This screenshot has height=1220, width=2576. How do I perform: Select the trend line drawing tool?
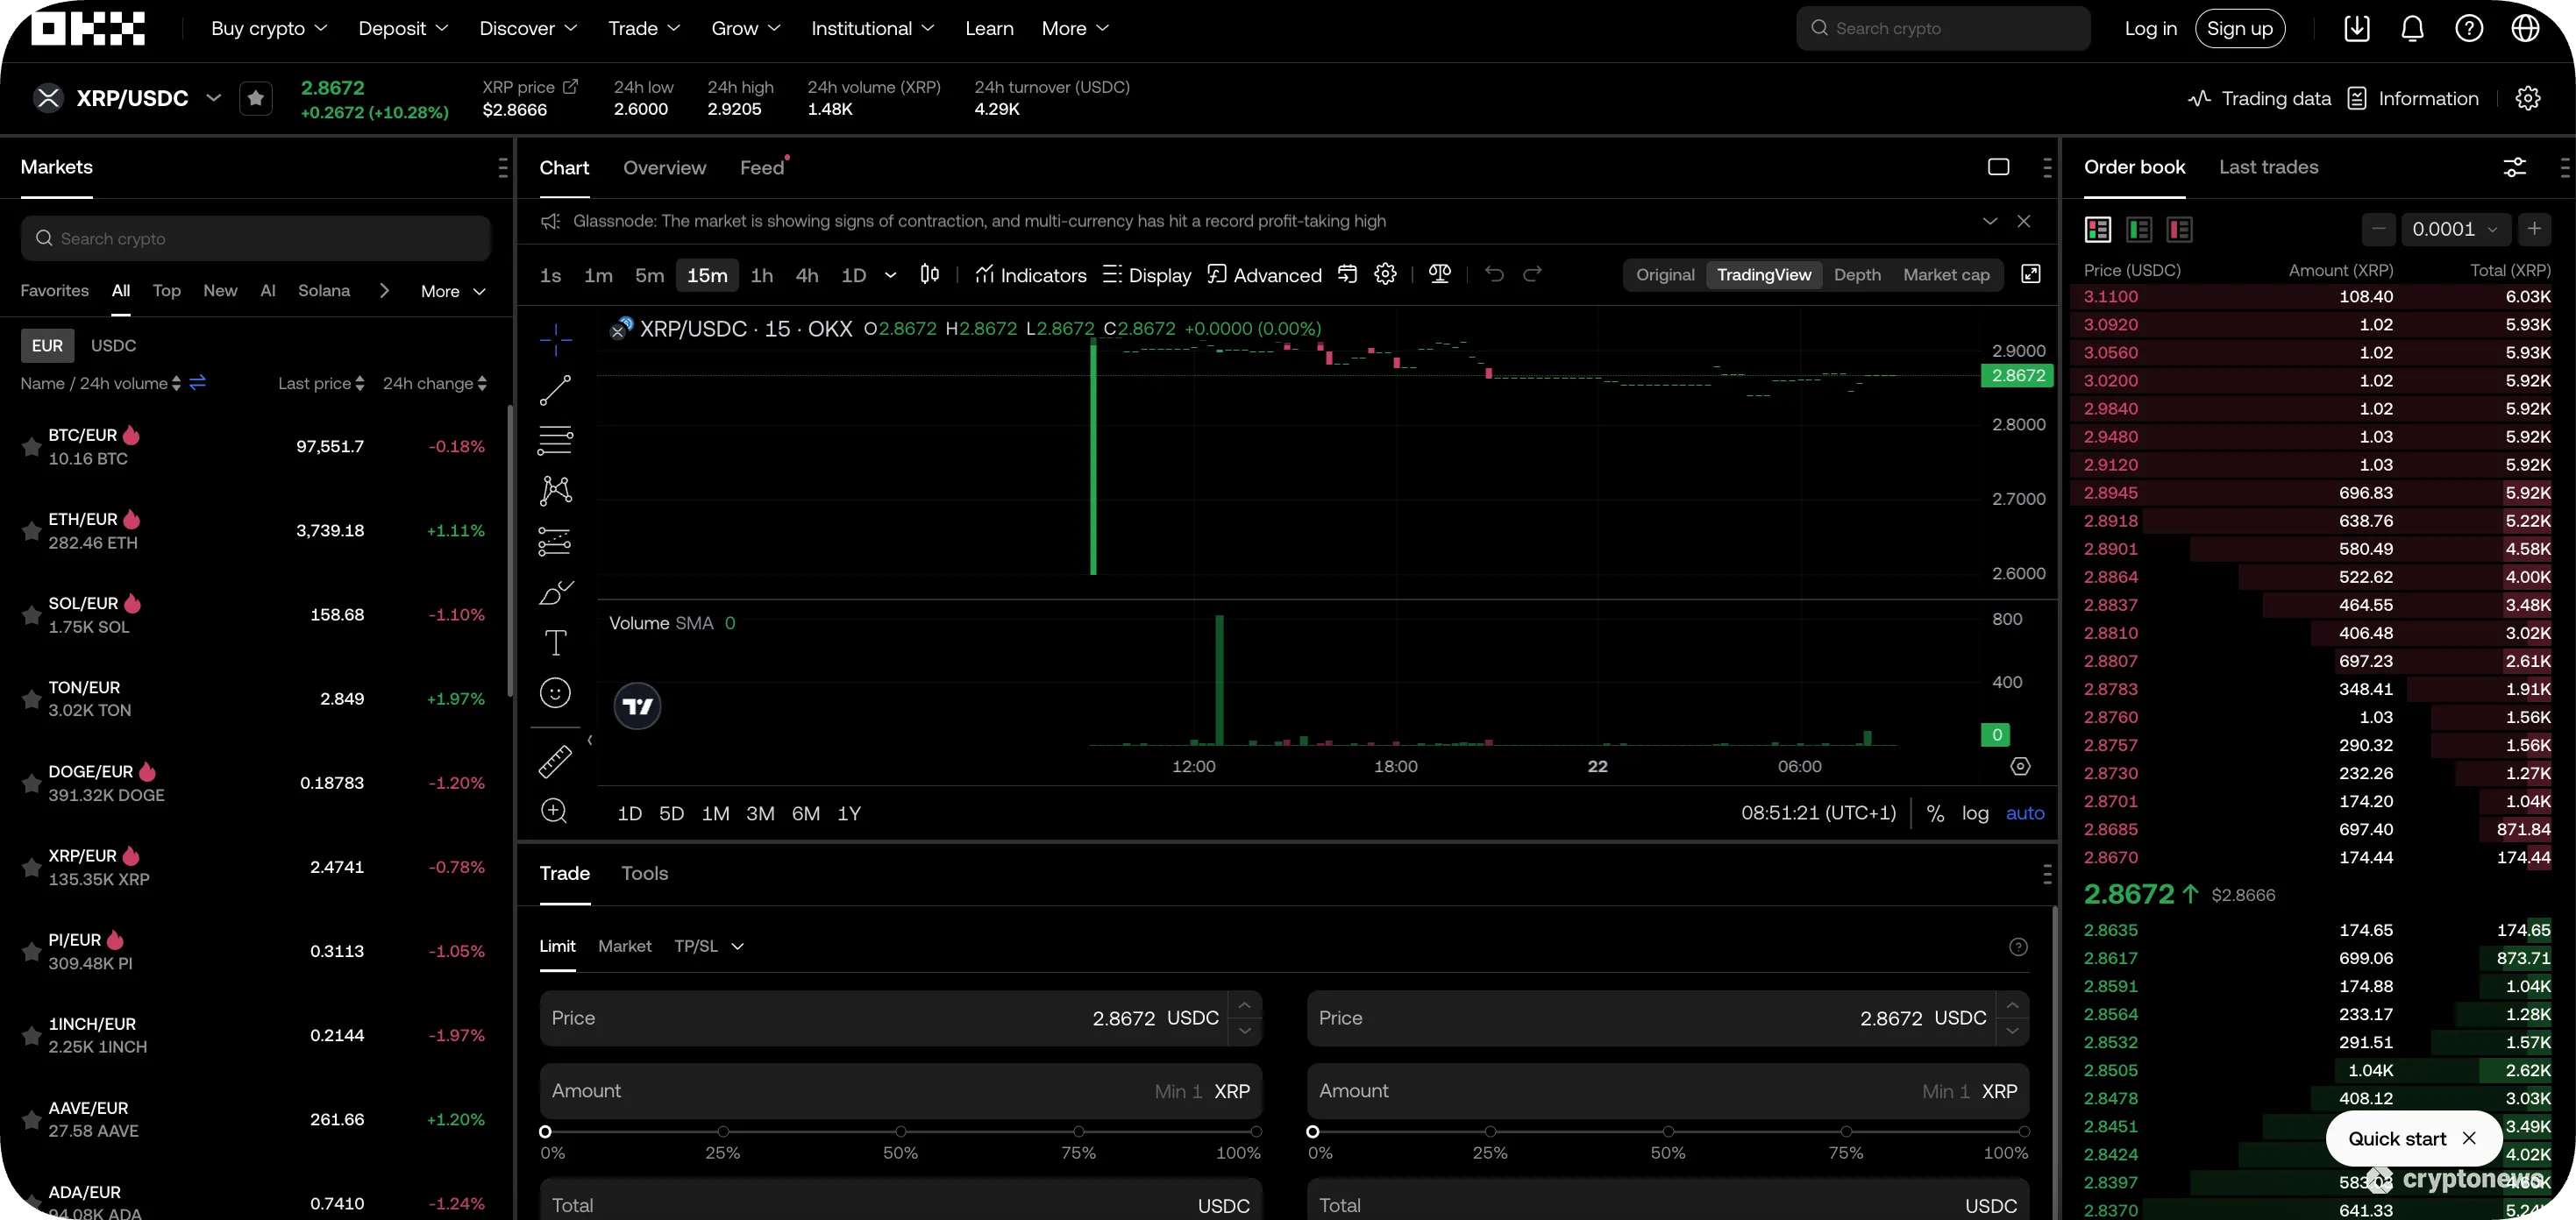[555, 390]
